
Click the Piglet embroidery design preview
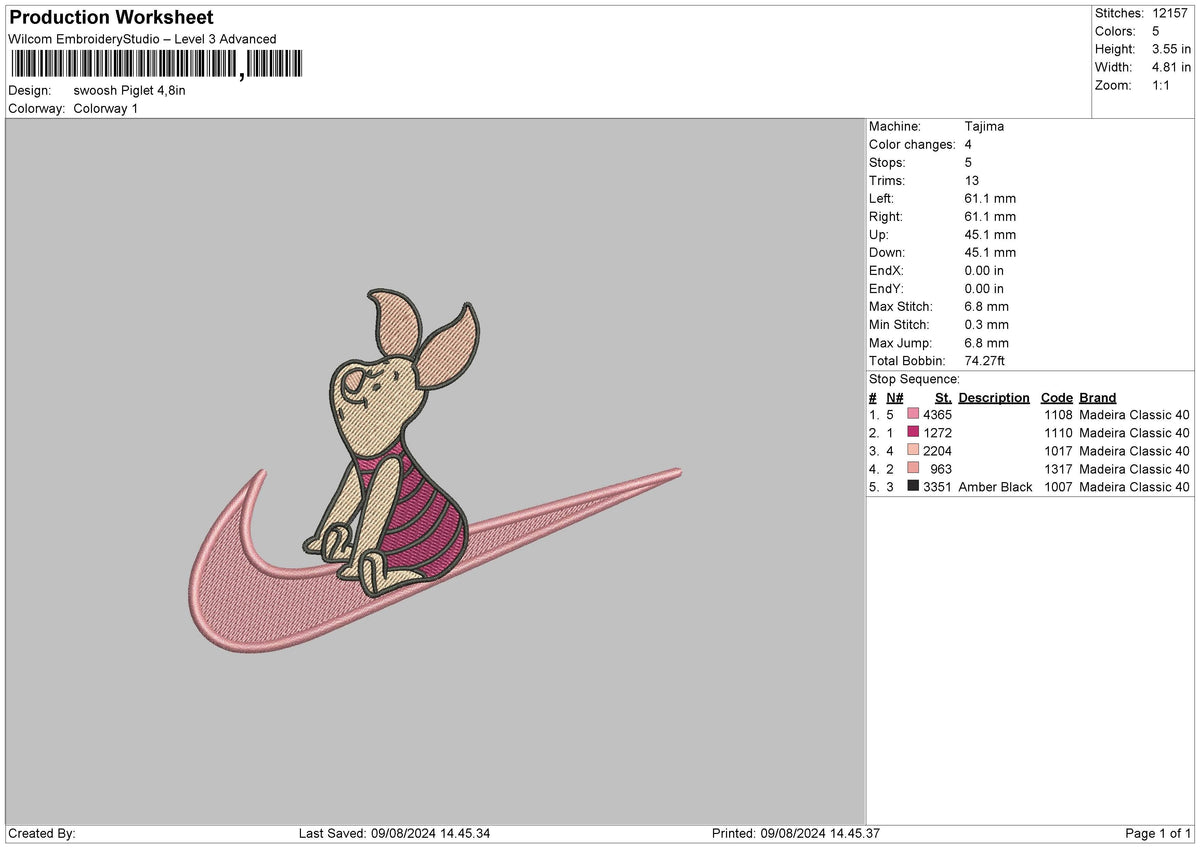(x=435, y=470)
